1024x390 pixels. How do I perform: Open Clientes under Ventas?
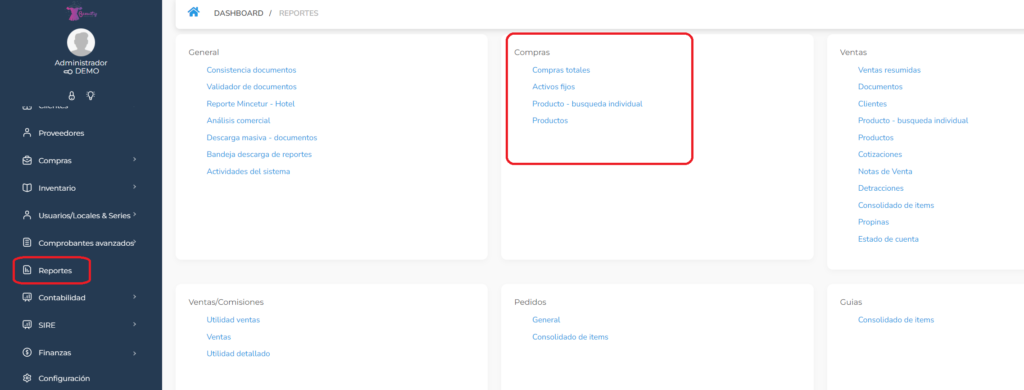click(872, 104)
